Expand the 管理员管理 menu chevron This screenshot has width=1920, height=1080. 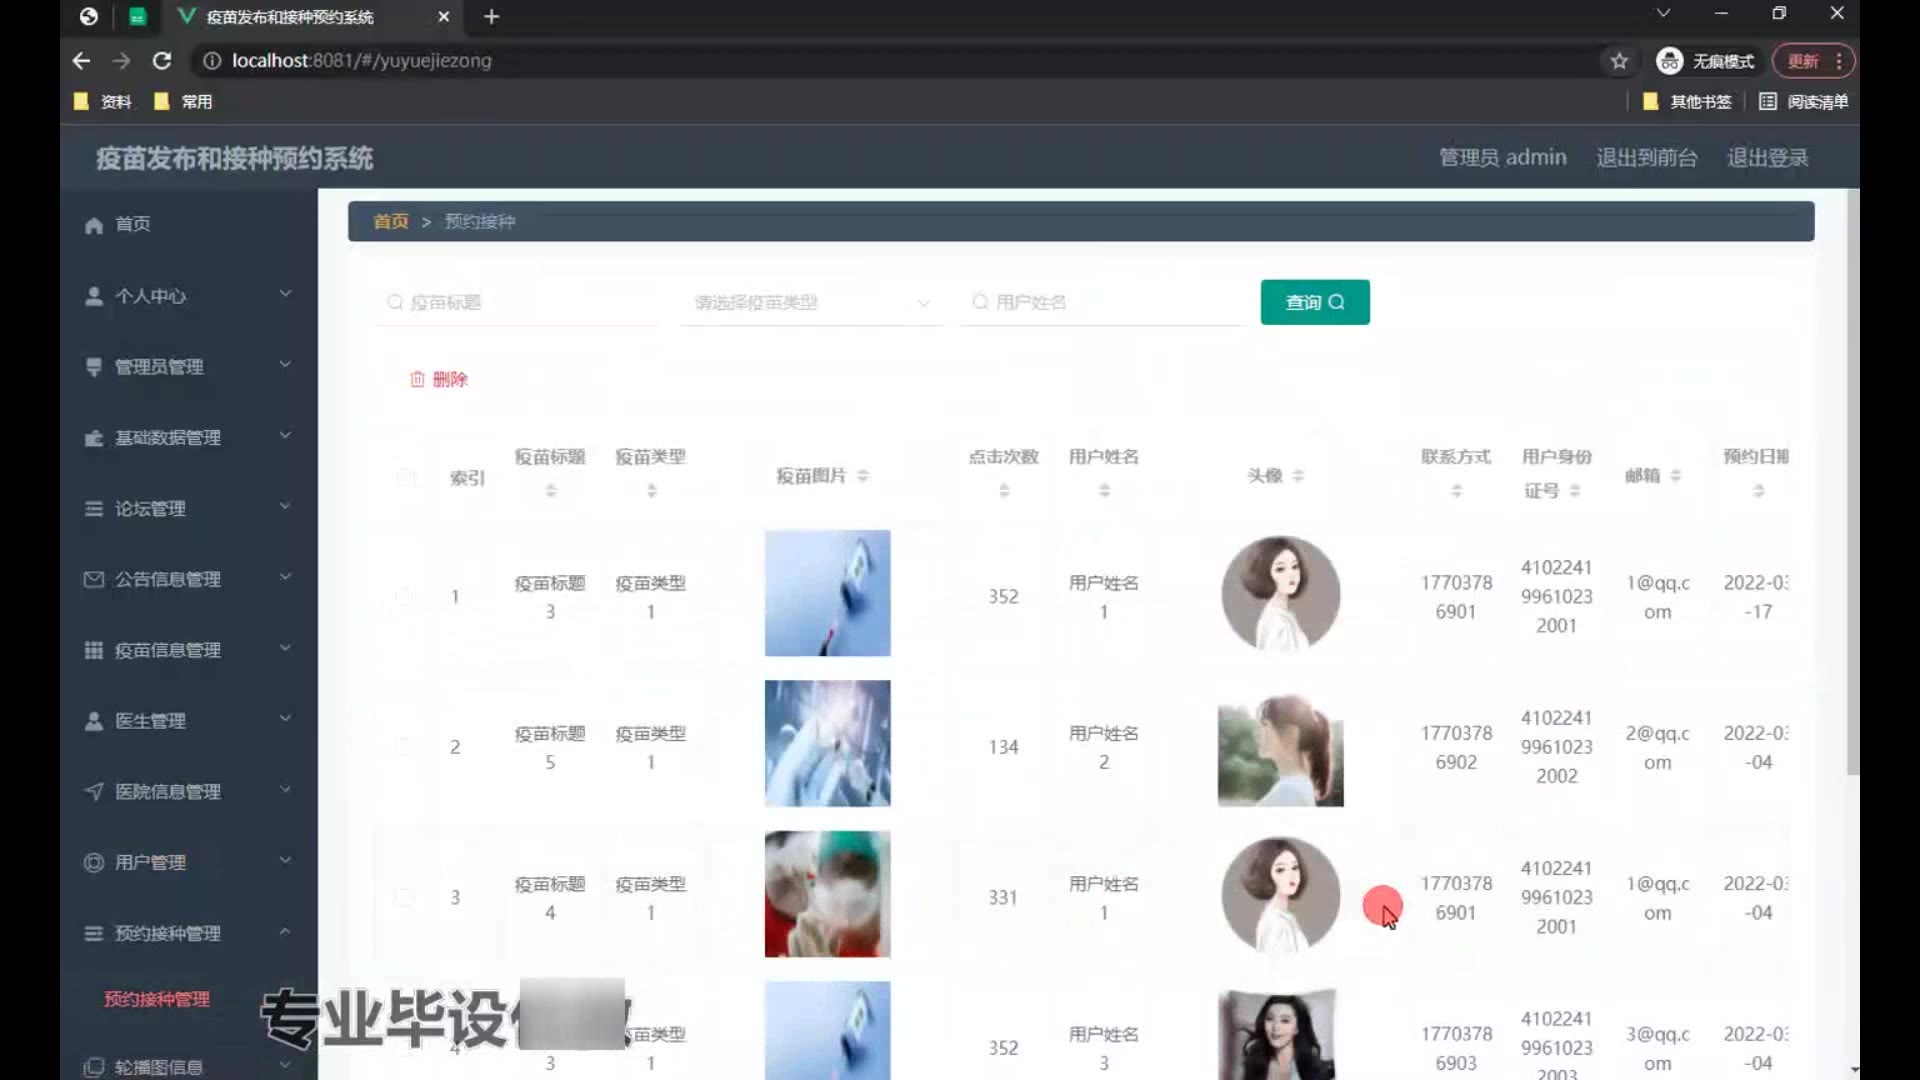click(285, 365)
